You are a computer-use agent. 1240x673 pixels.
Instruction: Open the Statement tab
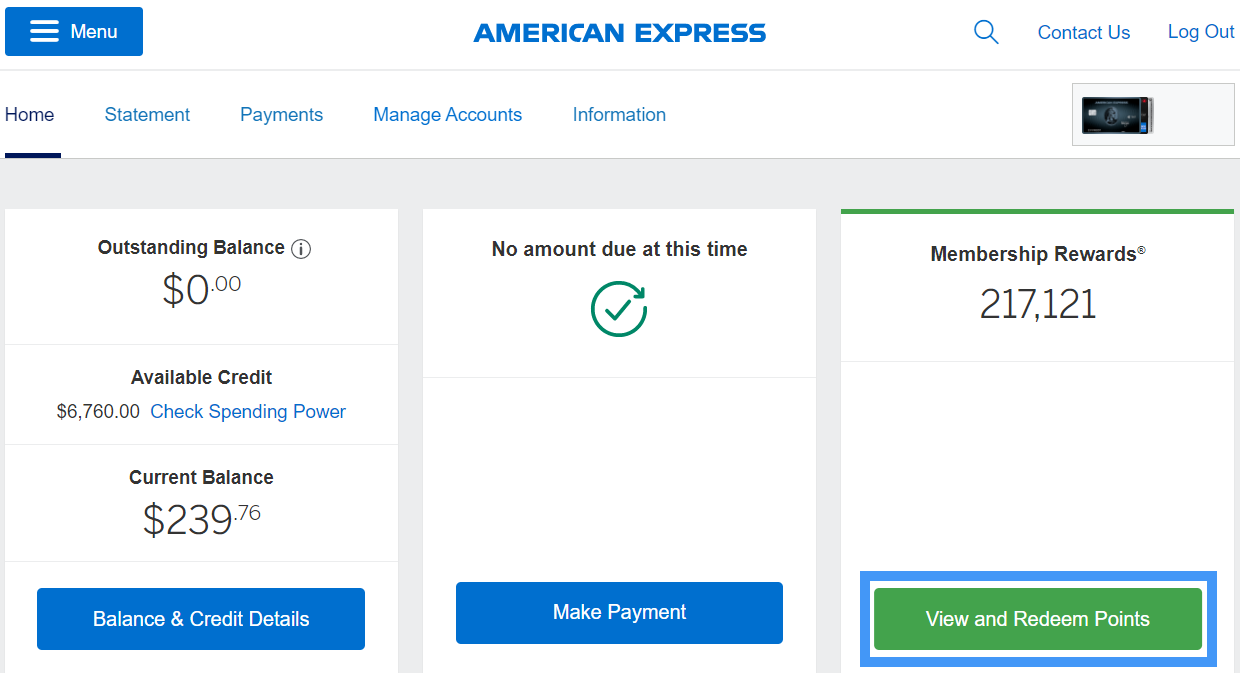(147, 115)
